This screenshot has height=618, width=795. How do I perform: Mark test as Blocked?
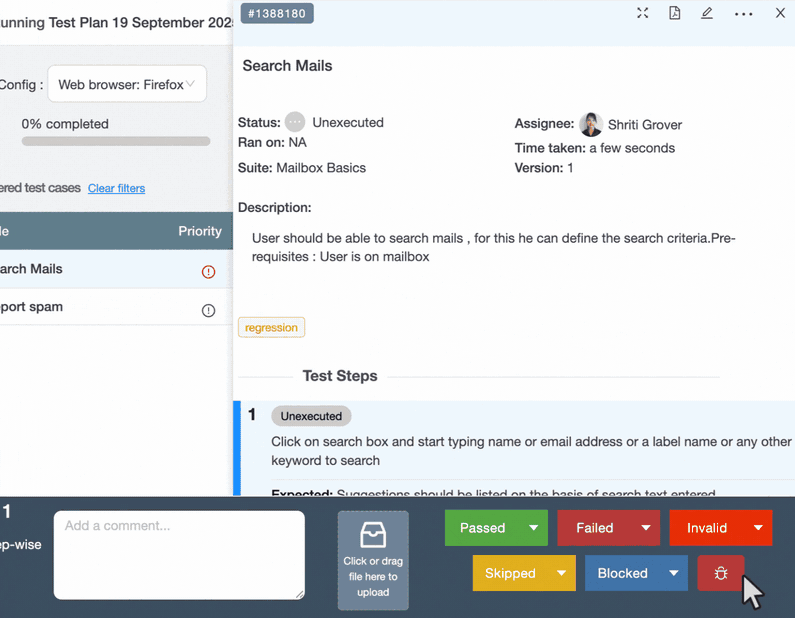click(x=623, y=573)
